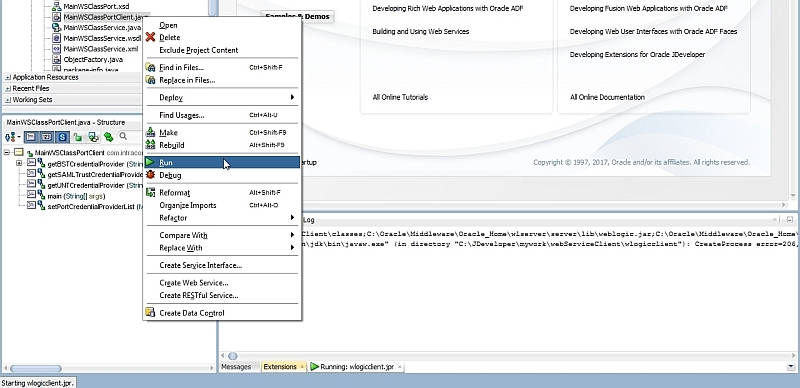Open the Refactor submenu
800x388 pixels.
(x=222, y=218)
